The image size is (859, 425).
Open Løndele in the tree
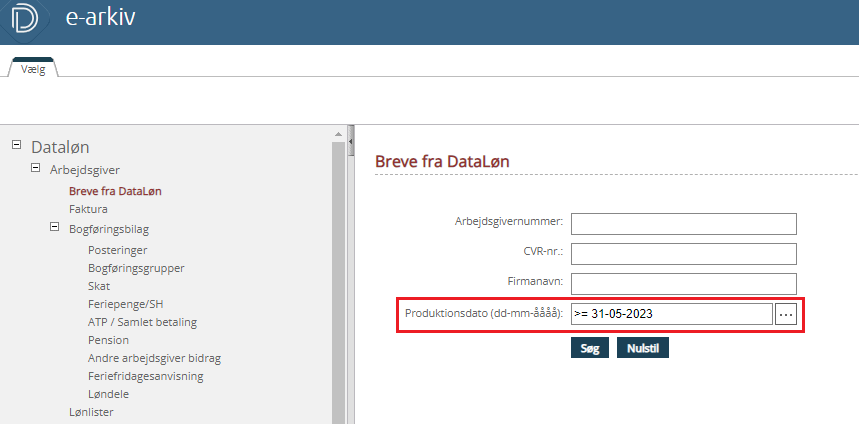coord(108,394)
